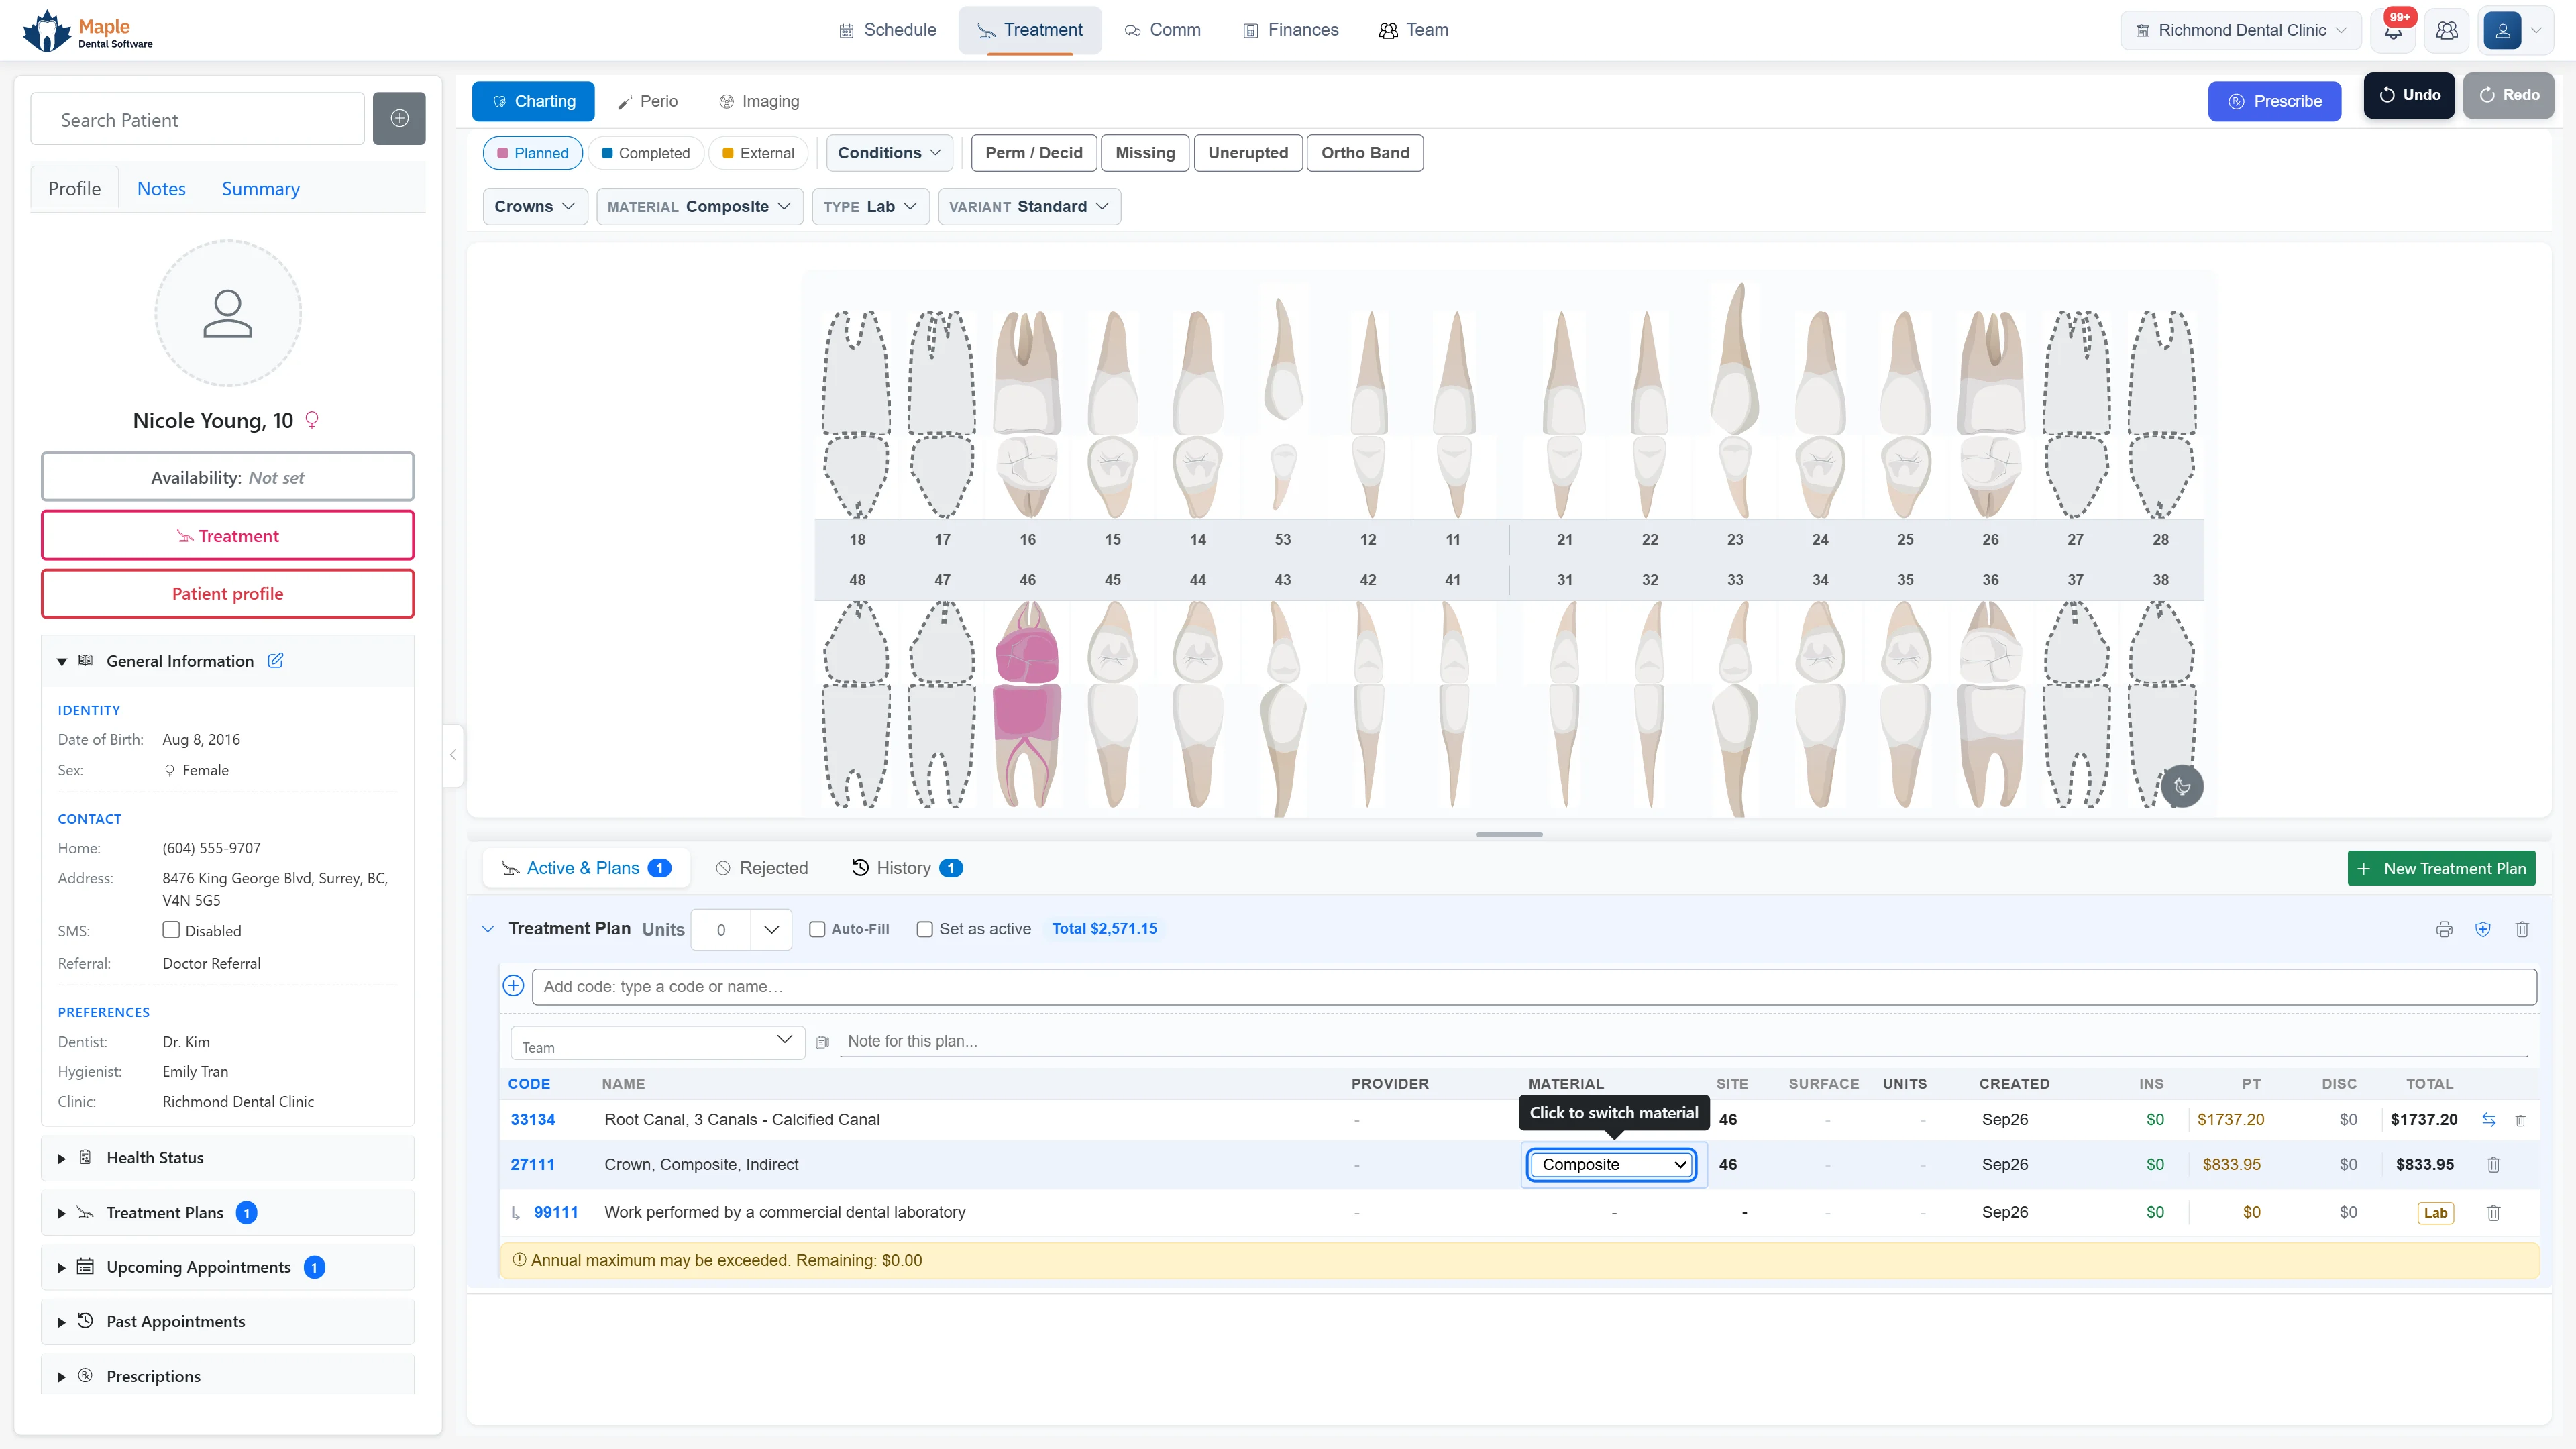Screen dimensions: 2576x1449
Task: Click the add patient plus icon
Action: click(x=399, y=118)
